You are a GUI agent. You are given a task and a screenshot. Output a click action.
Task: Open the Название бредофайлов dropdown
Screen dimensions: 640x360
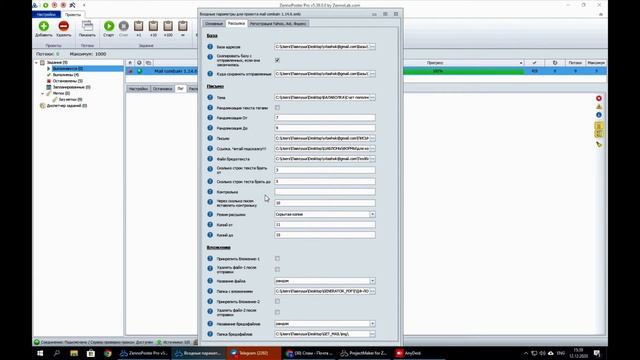pyautogui.click(x=372, y=324)
